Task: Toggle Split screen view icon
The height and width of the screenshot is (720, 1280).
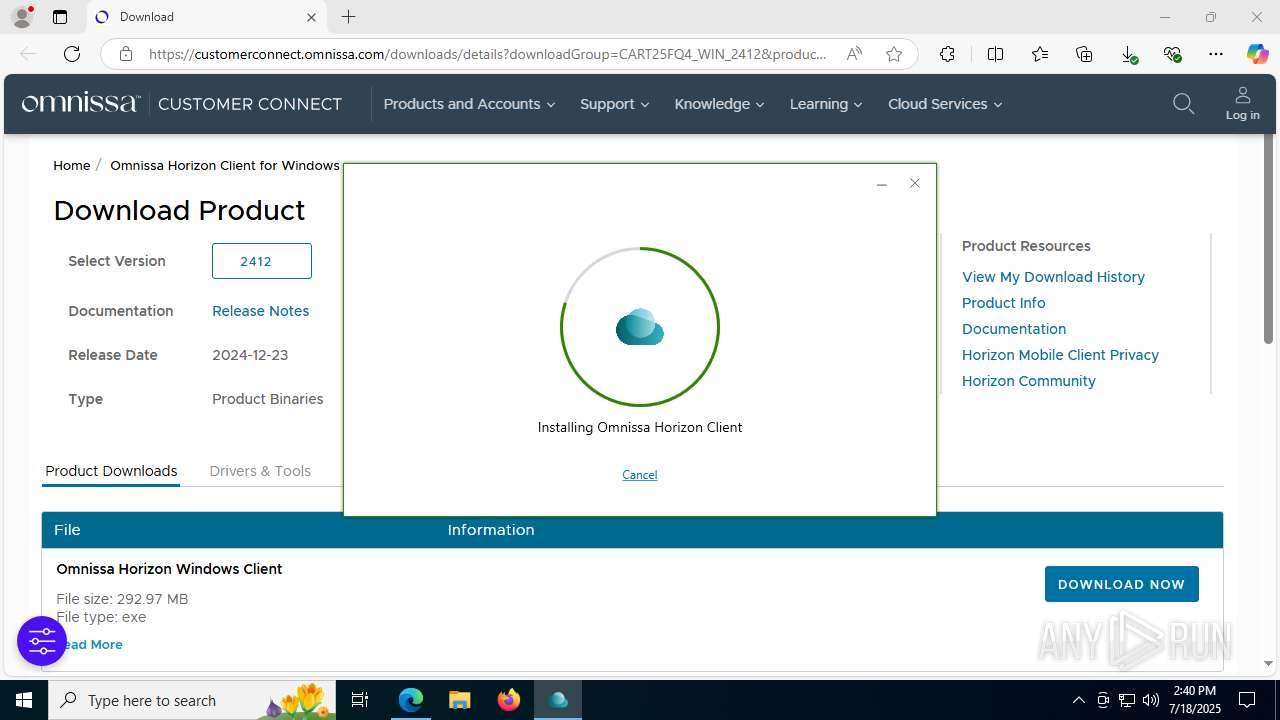Action: (995, 54)
